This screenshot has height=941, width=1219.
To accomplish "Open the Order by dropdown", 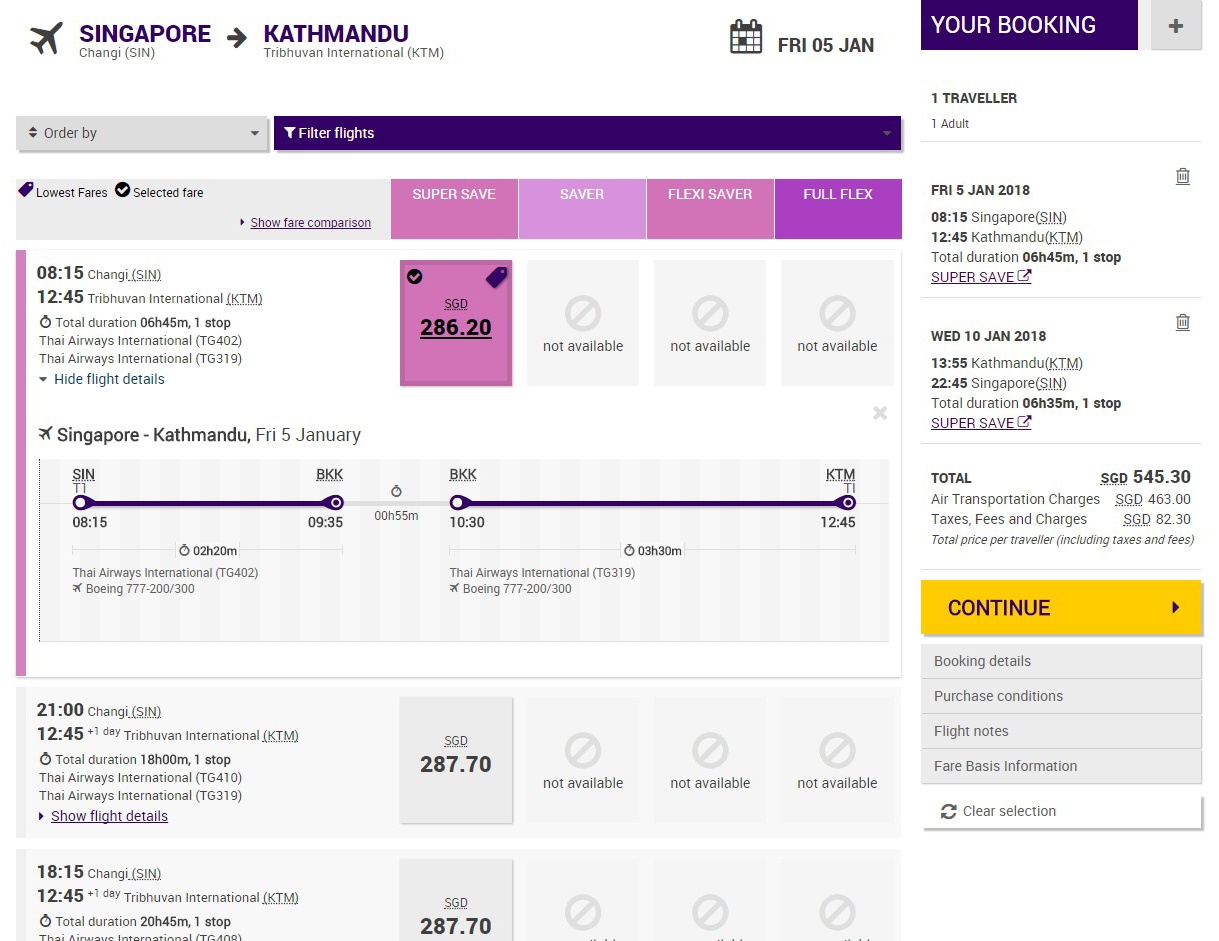I will (142, 133).
